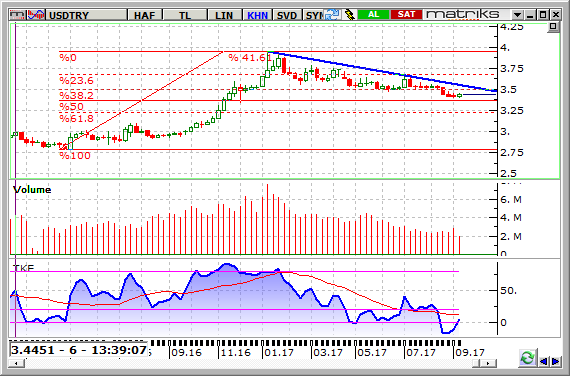
Task: Click the 50. TKE axis value
Action: [x=509, y=291]
